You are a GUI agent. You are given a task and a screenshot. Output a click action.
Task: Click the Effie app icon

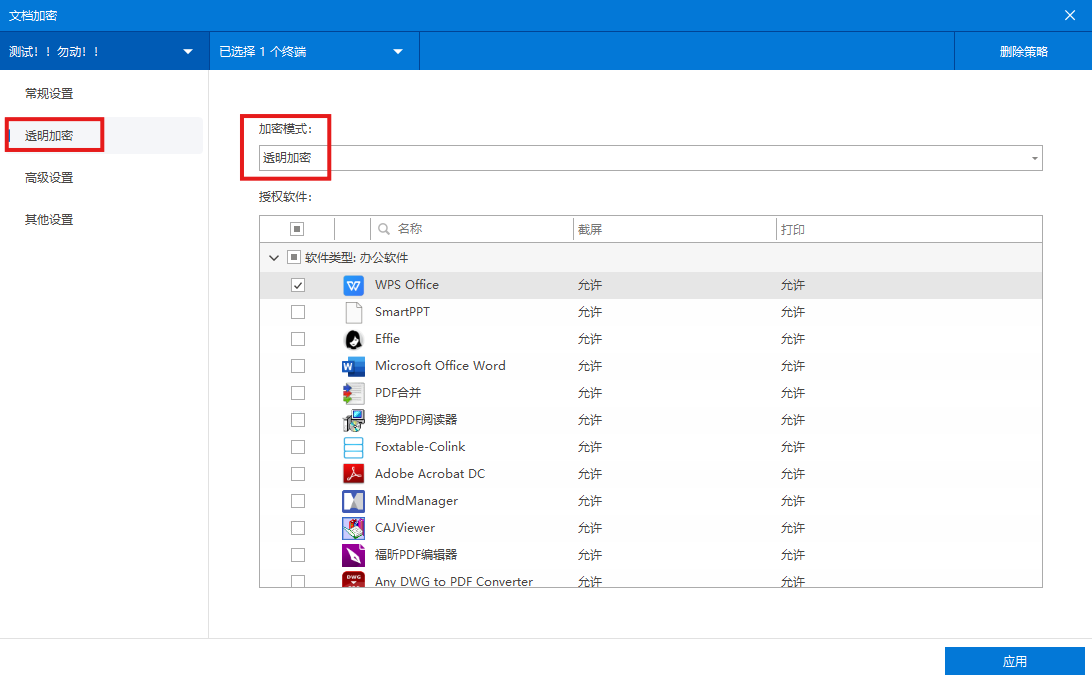pos(353,339)
